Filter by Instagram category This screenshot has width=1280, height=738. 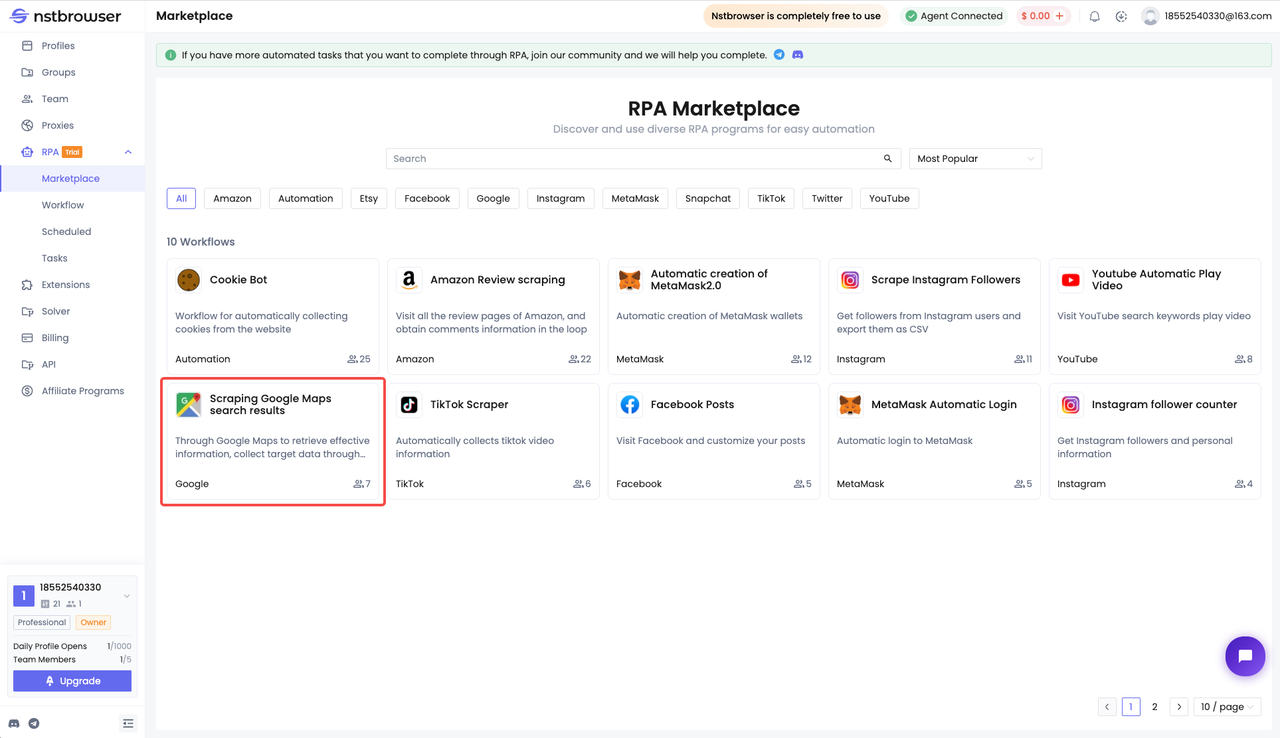pos(560,198)
